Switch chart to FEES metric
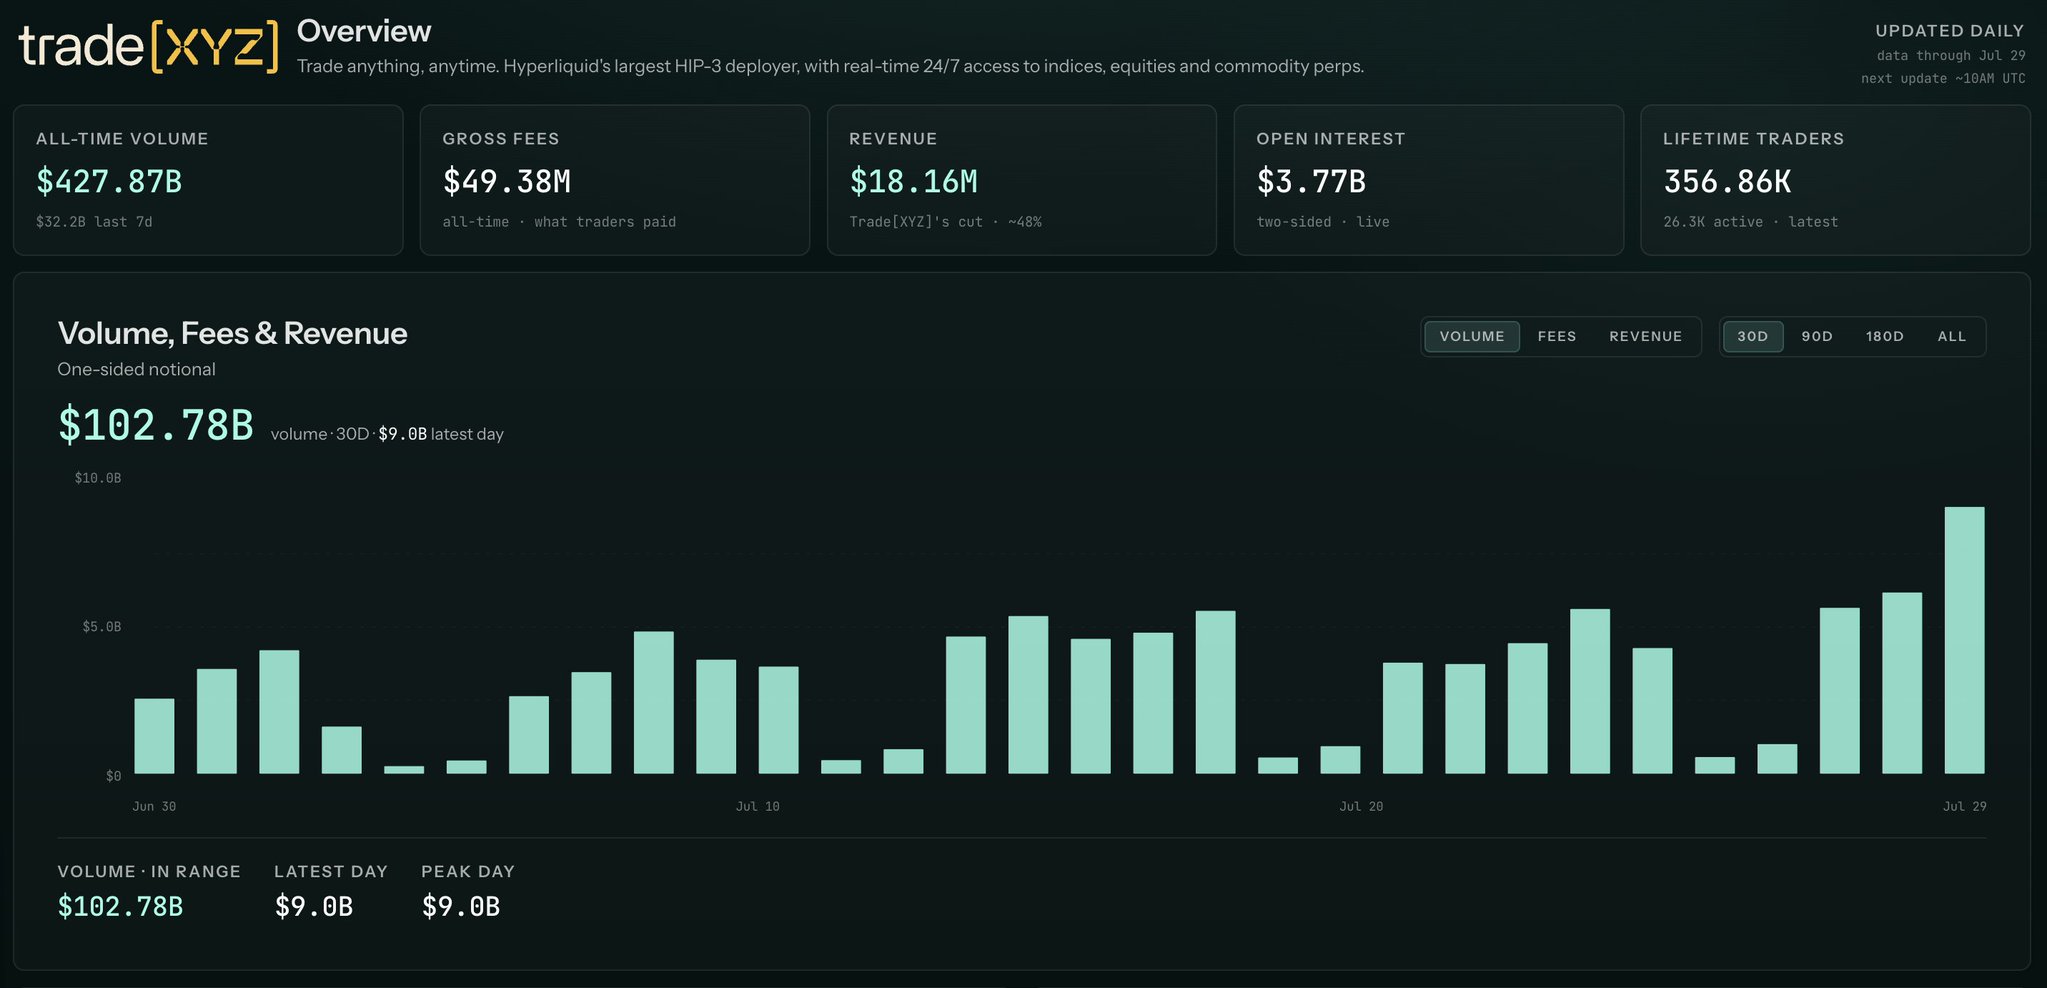This screenshot has width=2047, height=988. (x=1557, y=336)
